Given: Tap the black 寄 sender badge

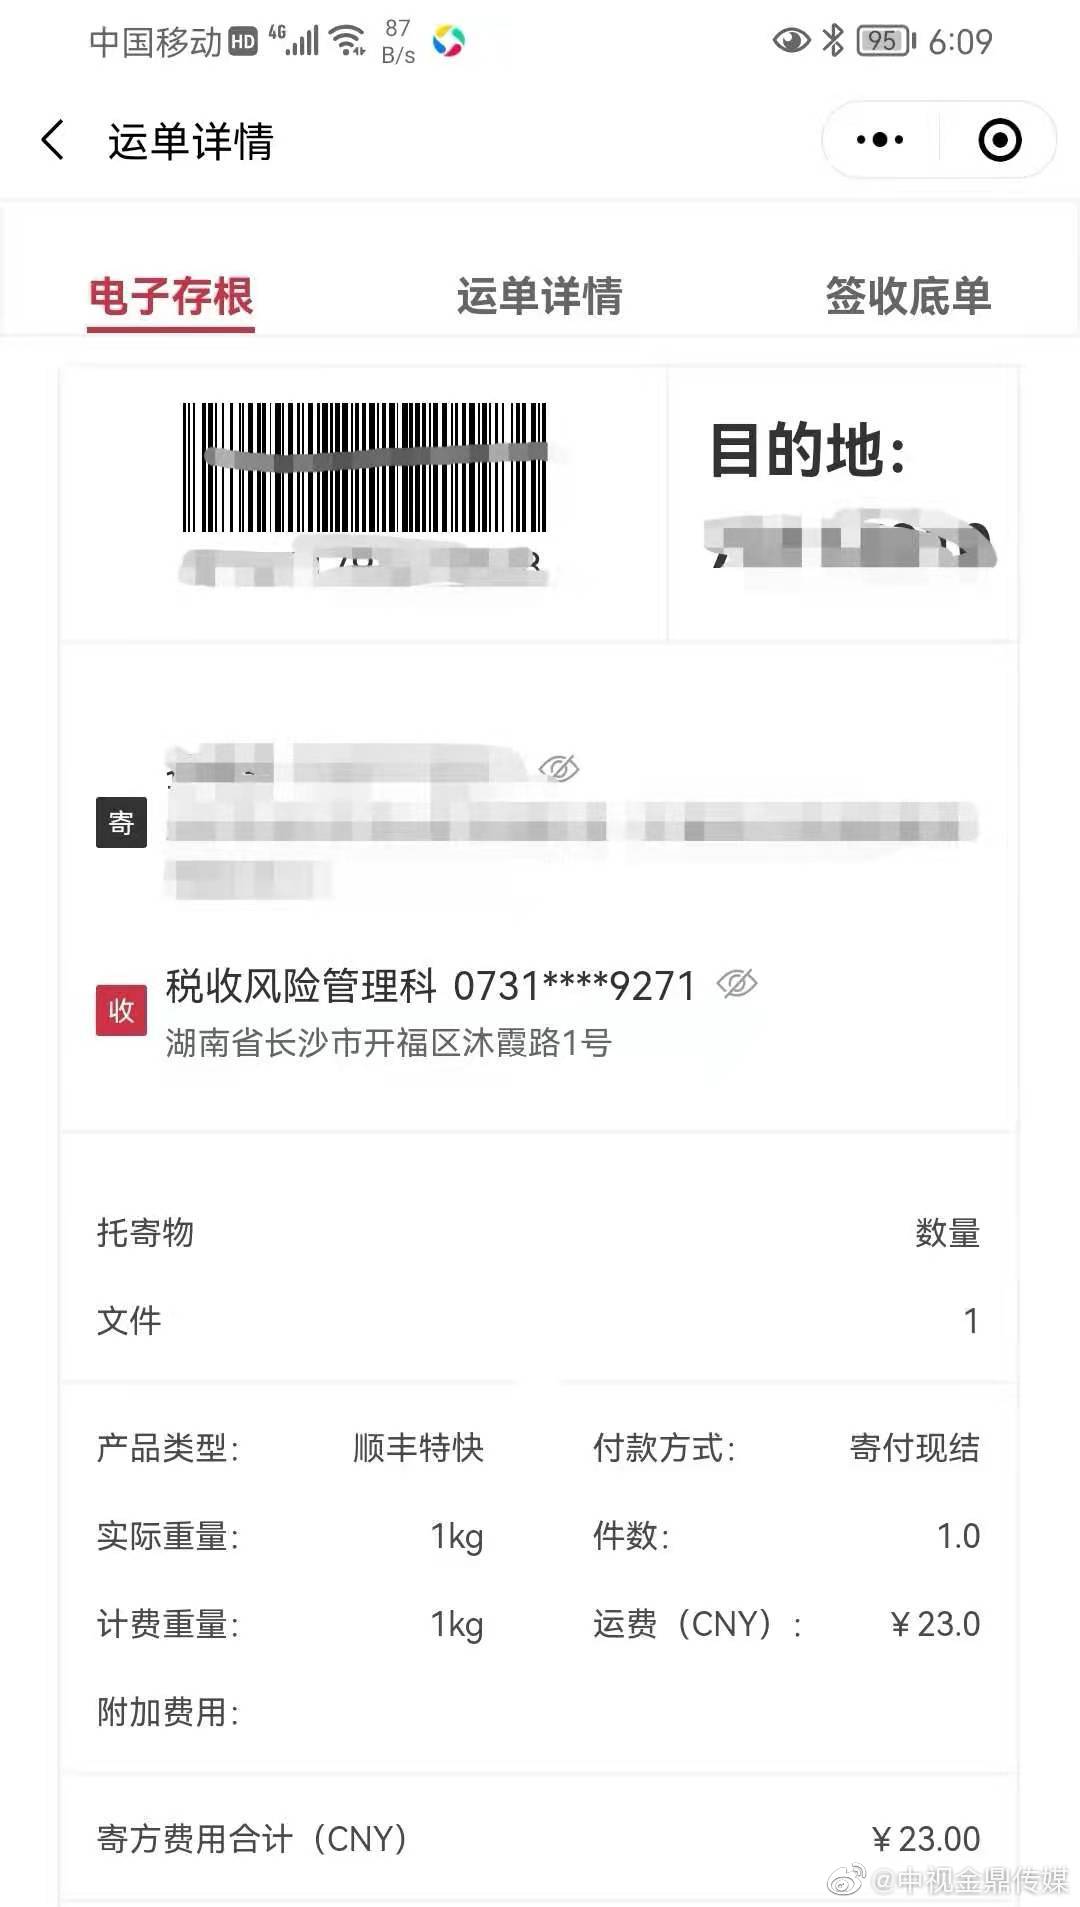Looking at the screenshot, I should point(121,822).
